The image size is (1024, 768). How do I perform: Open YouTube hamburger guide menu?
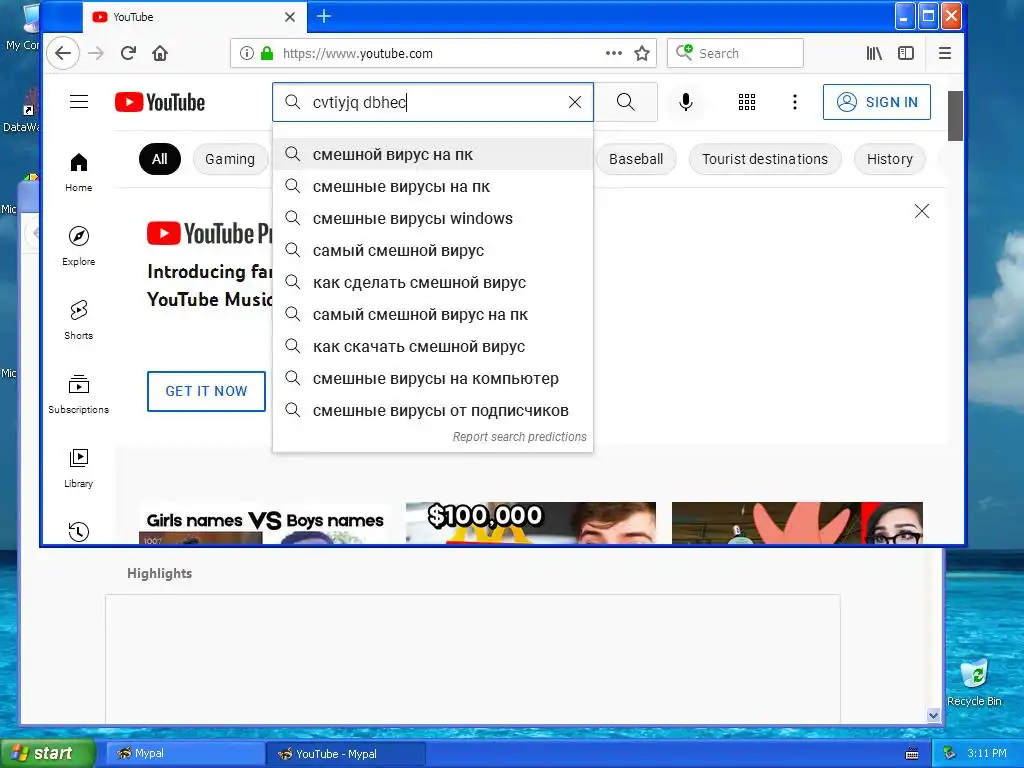[x=79, y=102]
